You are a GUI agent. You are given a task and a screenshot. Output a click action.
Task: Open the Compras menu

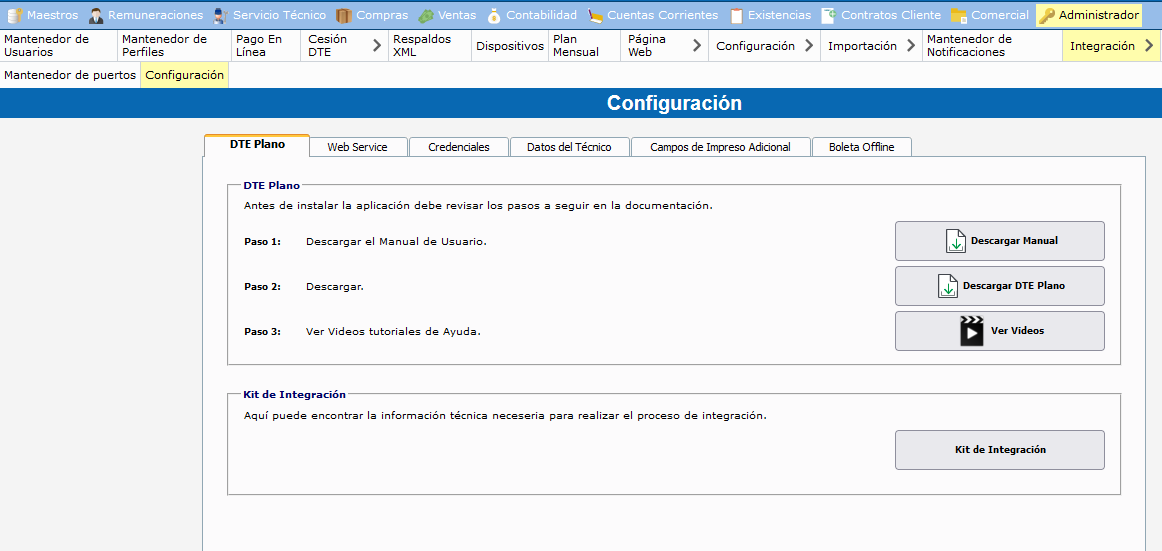373,15
